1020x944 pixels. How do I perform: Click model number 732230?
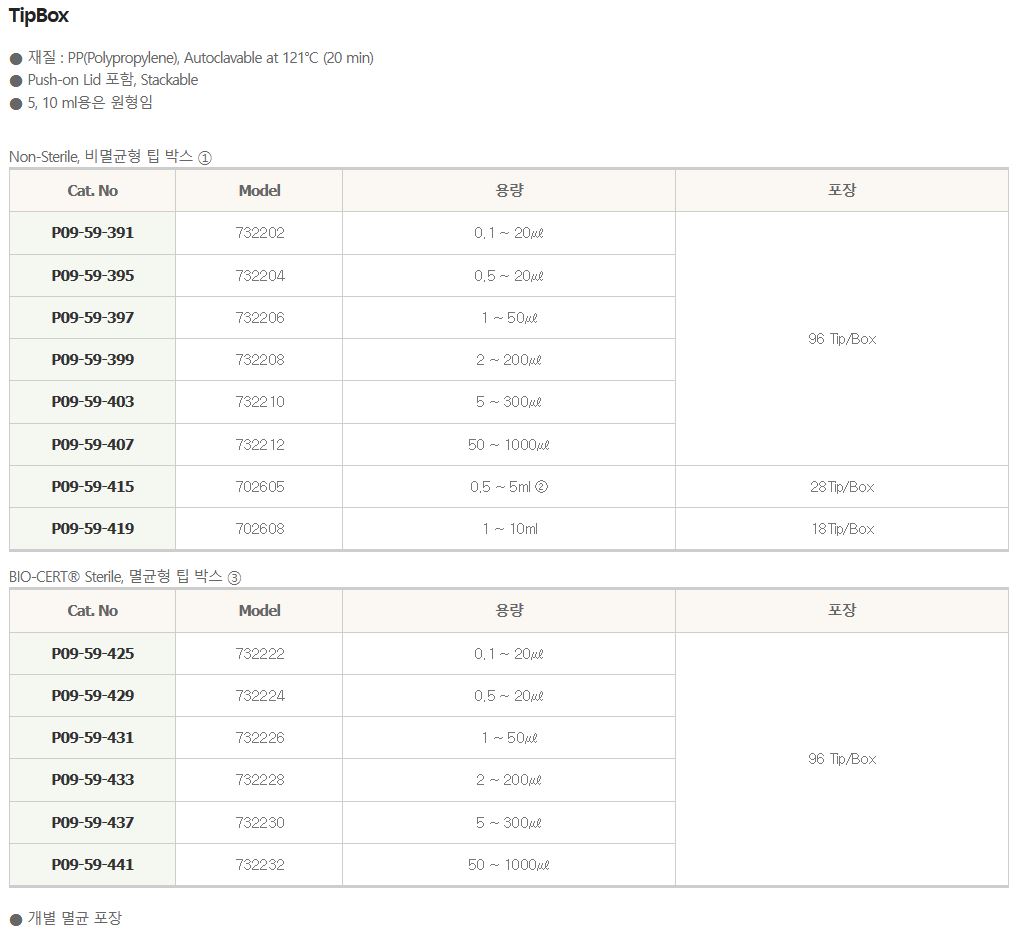point(260,823)
